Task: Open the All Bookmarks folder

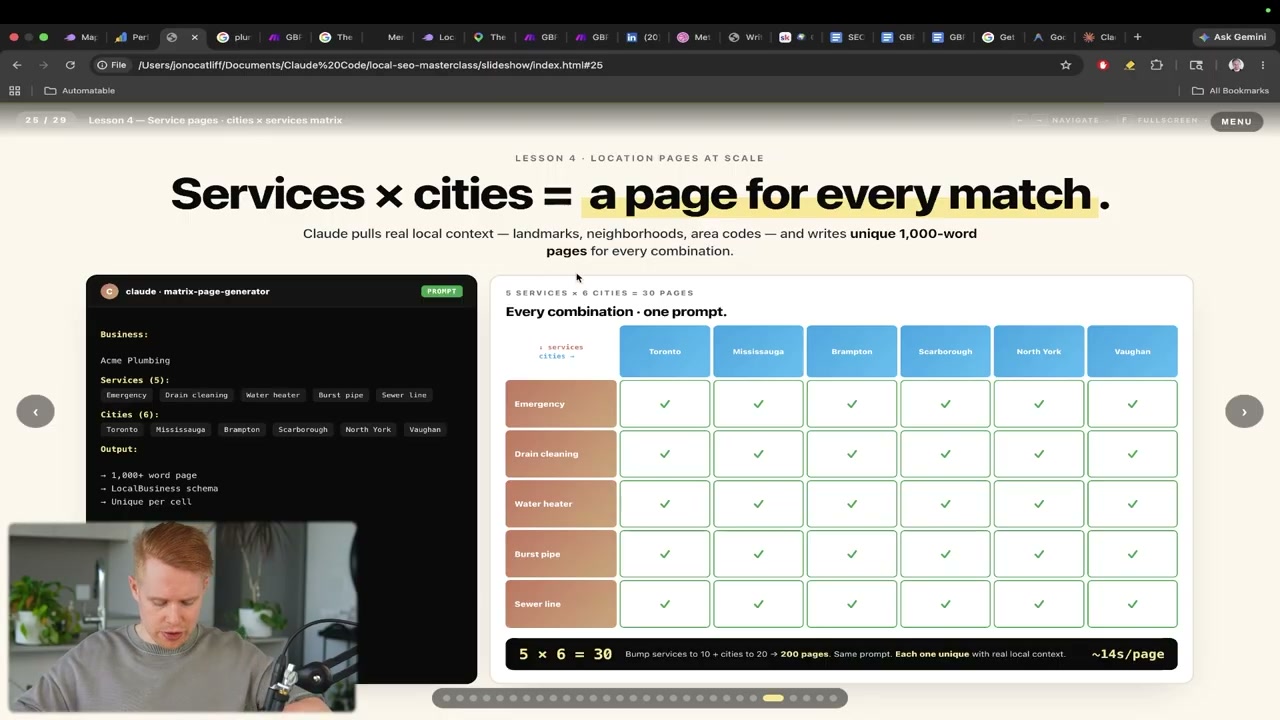Action: coord(1230,91)
